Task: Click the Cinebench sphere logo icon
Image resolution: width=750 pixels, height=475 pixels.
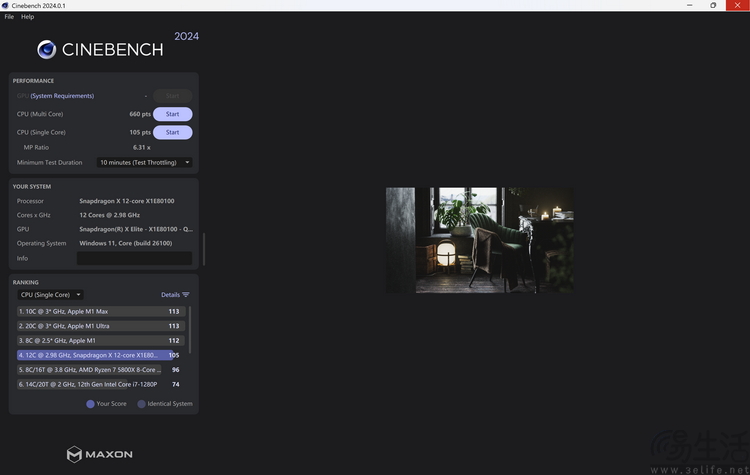Action: [46, 49]
